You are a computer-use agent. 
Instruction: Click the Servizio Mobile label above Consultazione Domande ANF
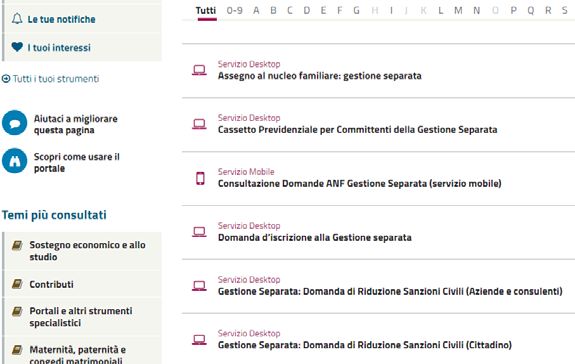pyautogui.click(x=246, y=172)
